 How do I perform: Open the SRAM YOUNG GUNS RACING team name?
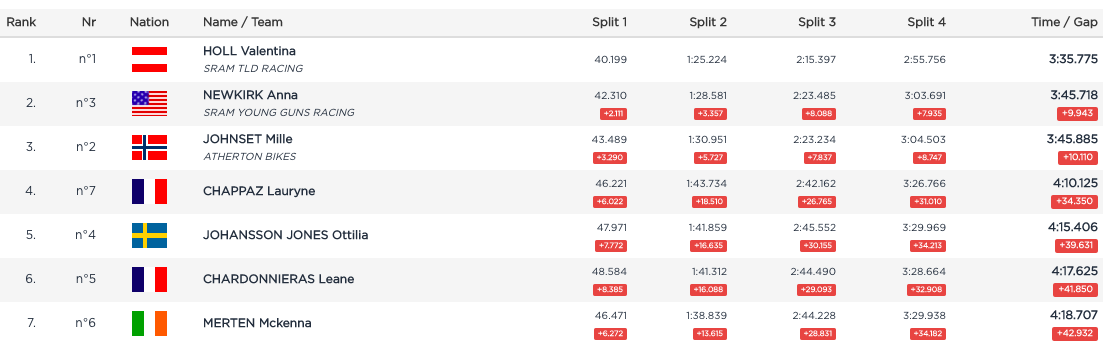tap(278, 113)
